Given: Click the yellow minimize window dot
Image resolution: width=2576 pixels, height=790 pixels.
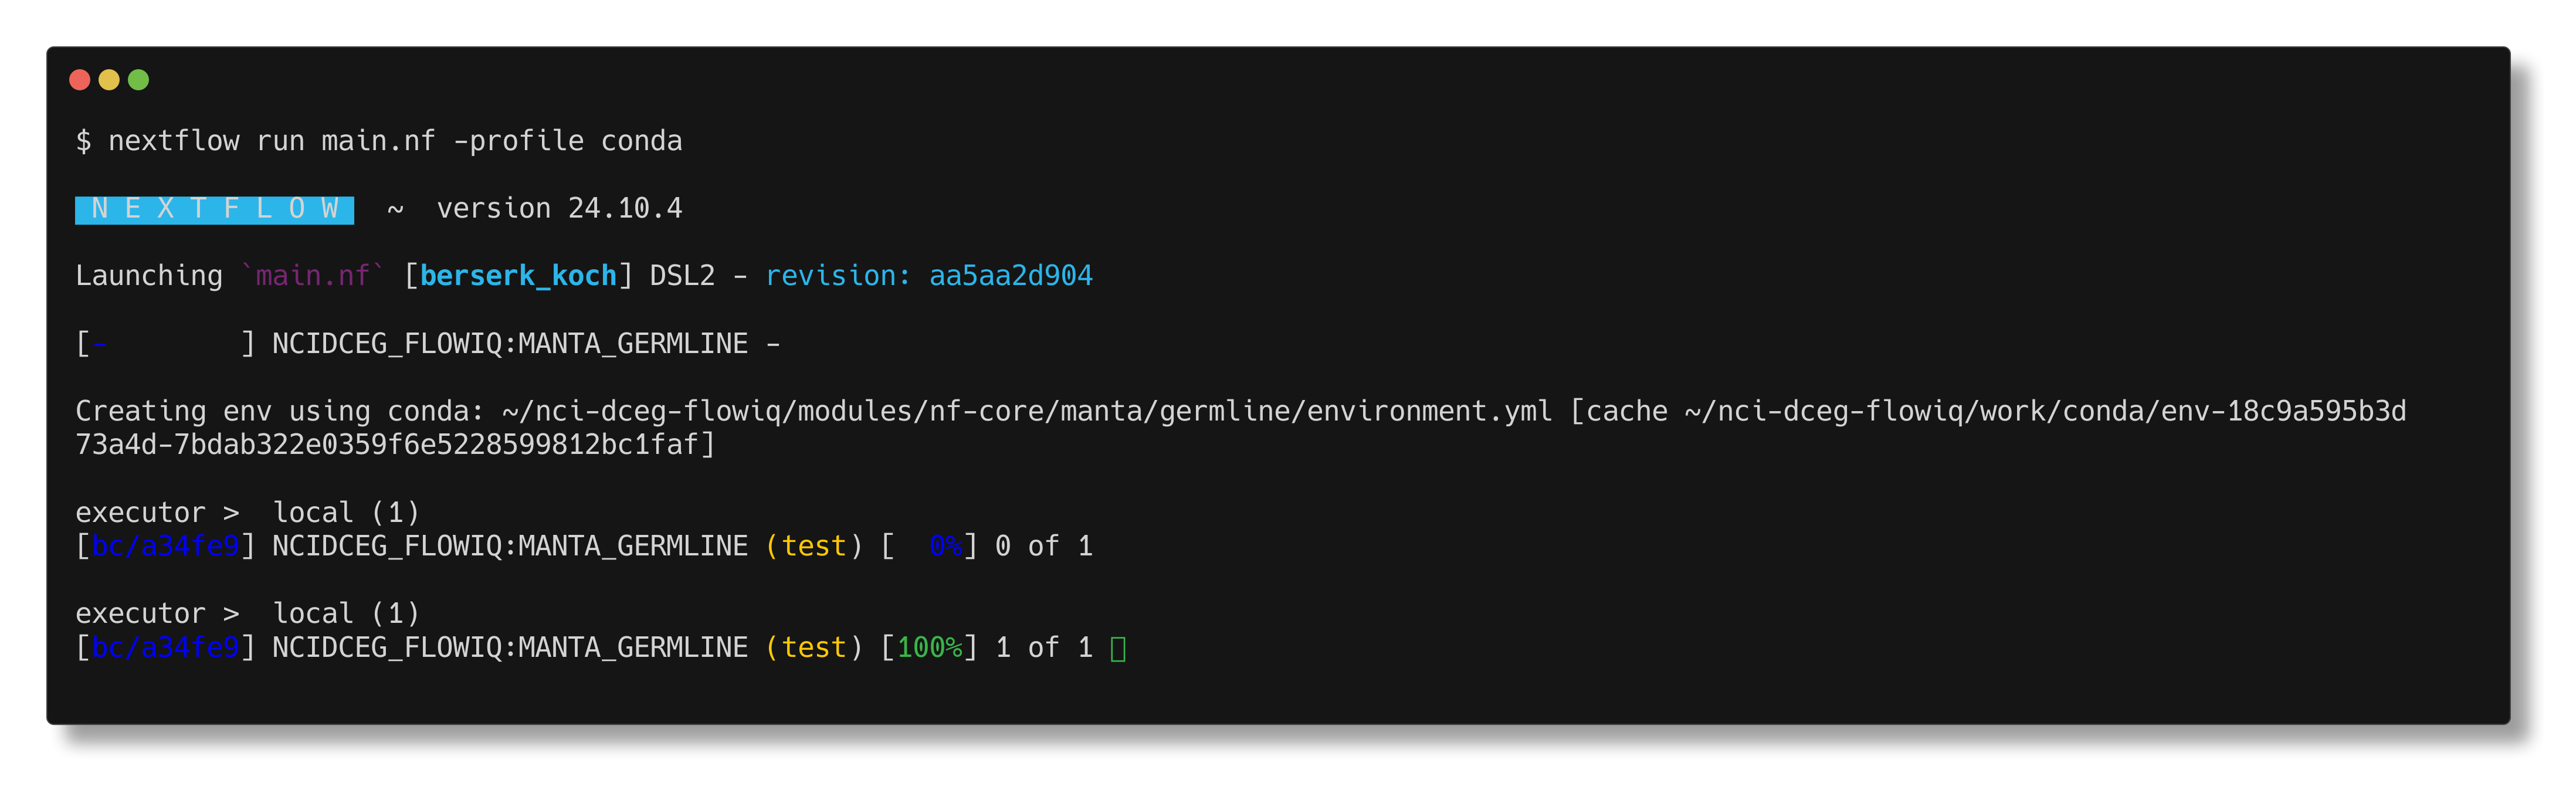Looking at the screenshot, I should click(x=109, y=80).
